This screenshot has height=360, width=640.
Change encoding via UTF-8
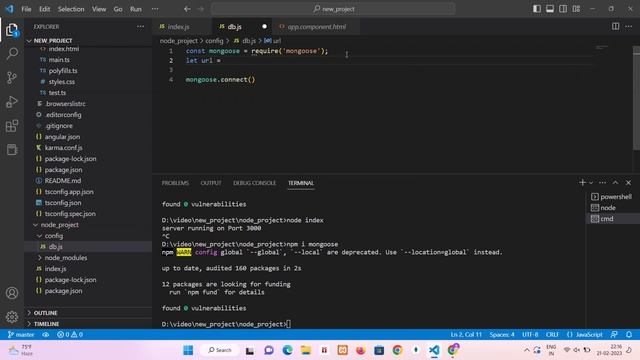[530, 335]
